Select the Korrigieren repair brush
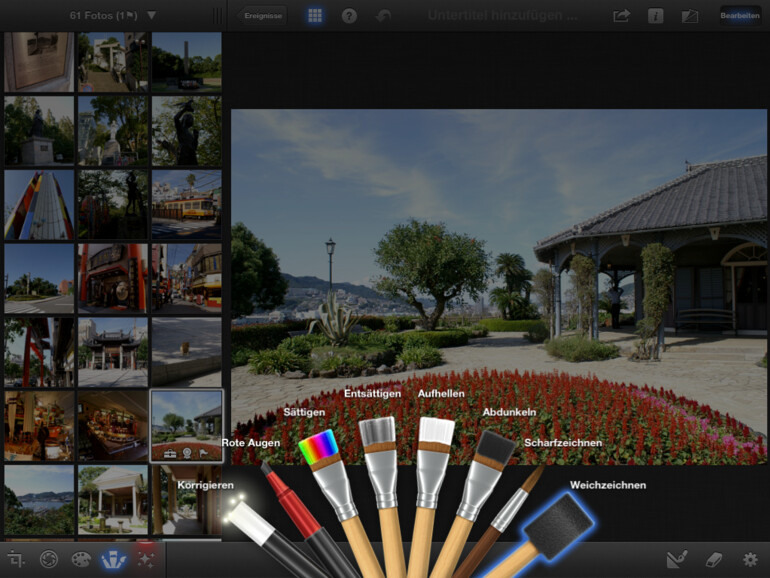Screen dimensions: 770x578 (x=243, y=517)
